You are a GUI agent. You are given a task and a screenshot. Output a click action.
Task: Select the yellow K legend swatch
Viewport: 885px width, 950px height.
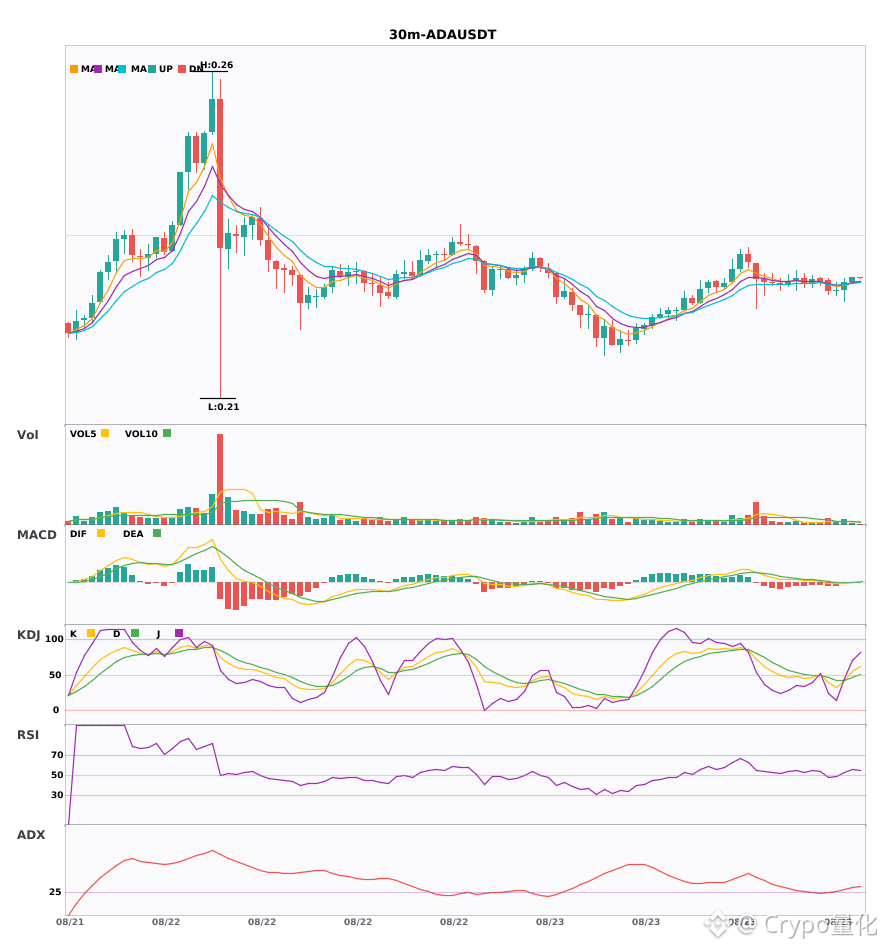[x=91, y=633]
